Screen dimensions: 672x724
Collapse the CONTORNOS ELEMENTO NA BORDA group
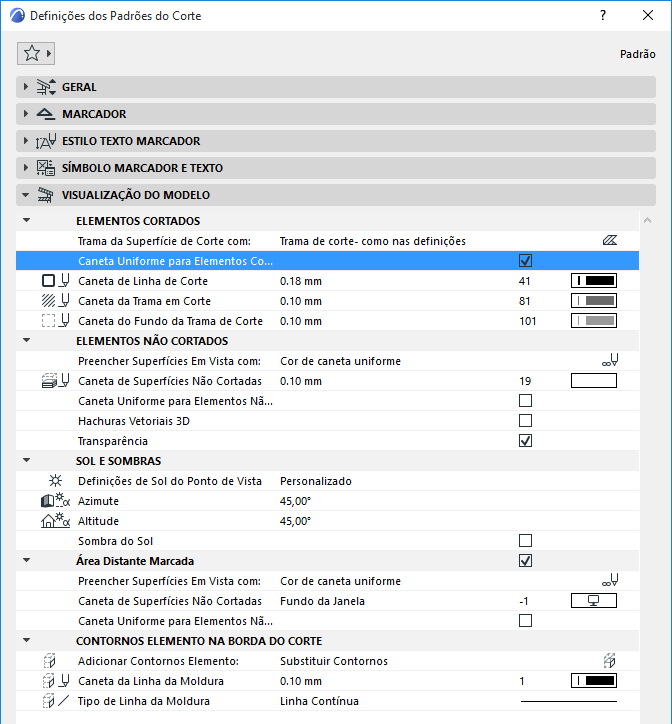click(x=27, y=640)
